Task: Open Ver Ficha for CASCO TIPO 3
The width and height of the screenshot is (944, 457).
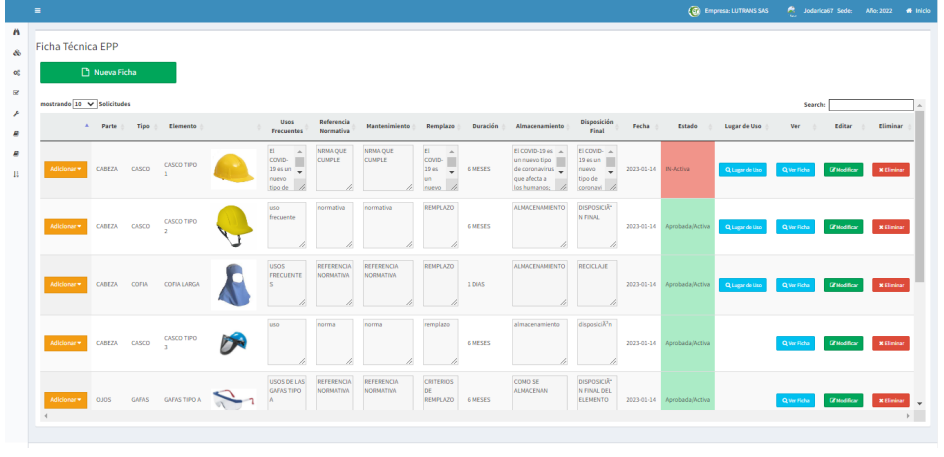Action: (796, 343)
